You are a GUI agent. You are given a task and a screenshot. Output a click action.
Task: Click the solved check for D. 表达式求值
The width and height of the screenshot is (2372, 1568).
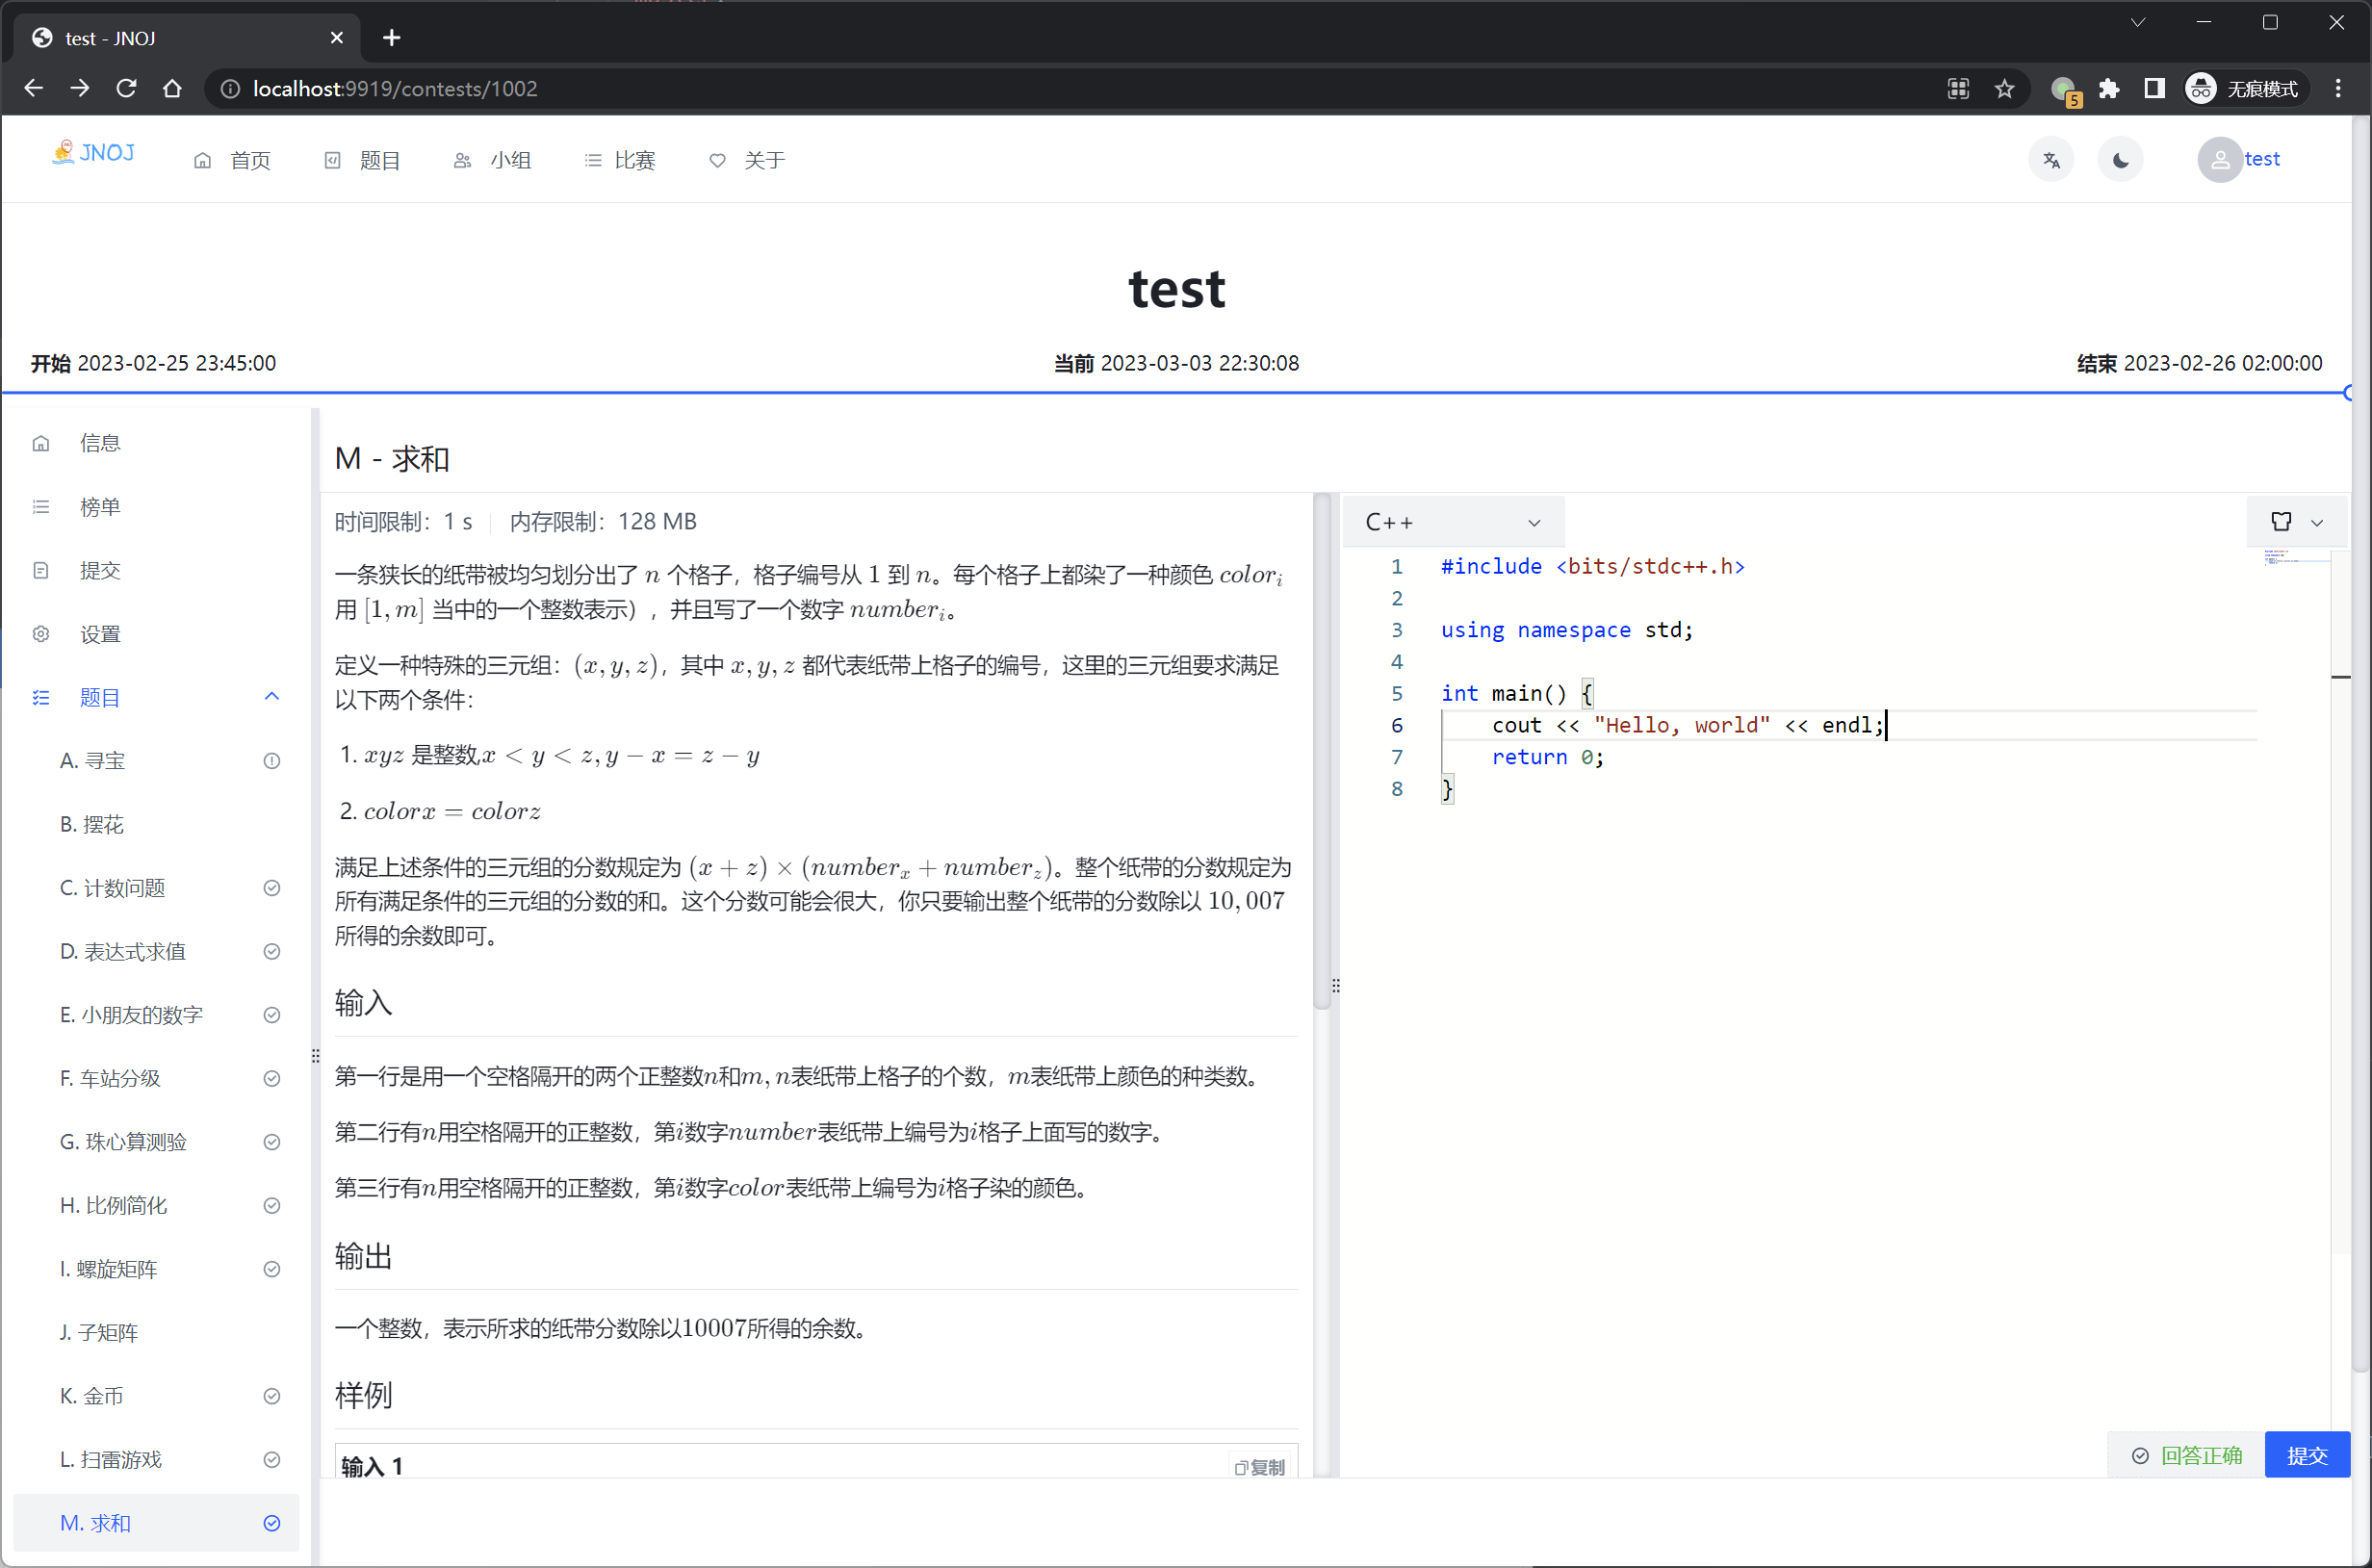pyautogui.click(x=271, y=951)
